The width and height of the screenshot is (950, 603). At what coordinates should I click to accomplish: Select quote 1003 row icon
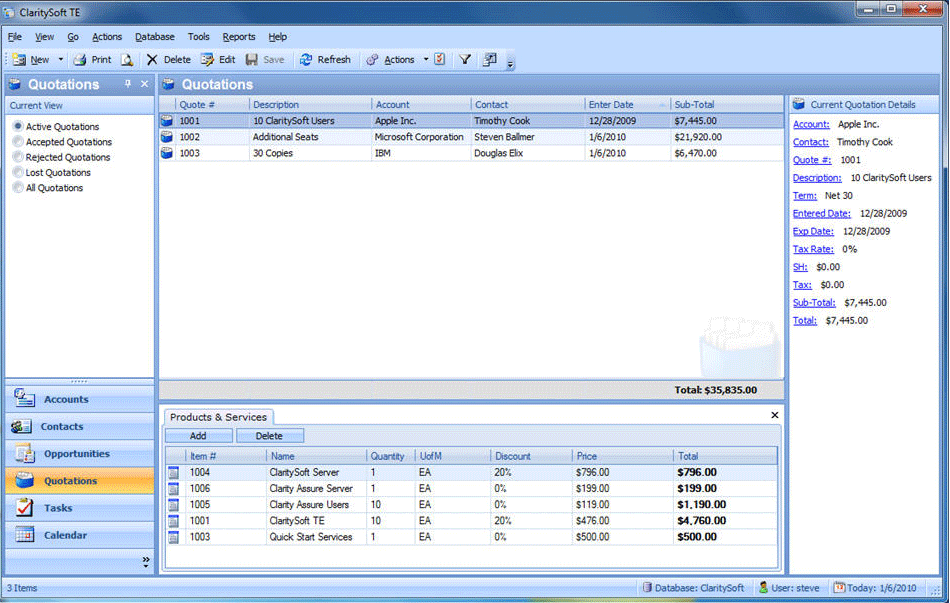point(167,153)
